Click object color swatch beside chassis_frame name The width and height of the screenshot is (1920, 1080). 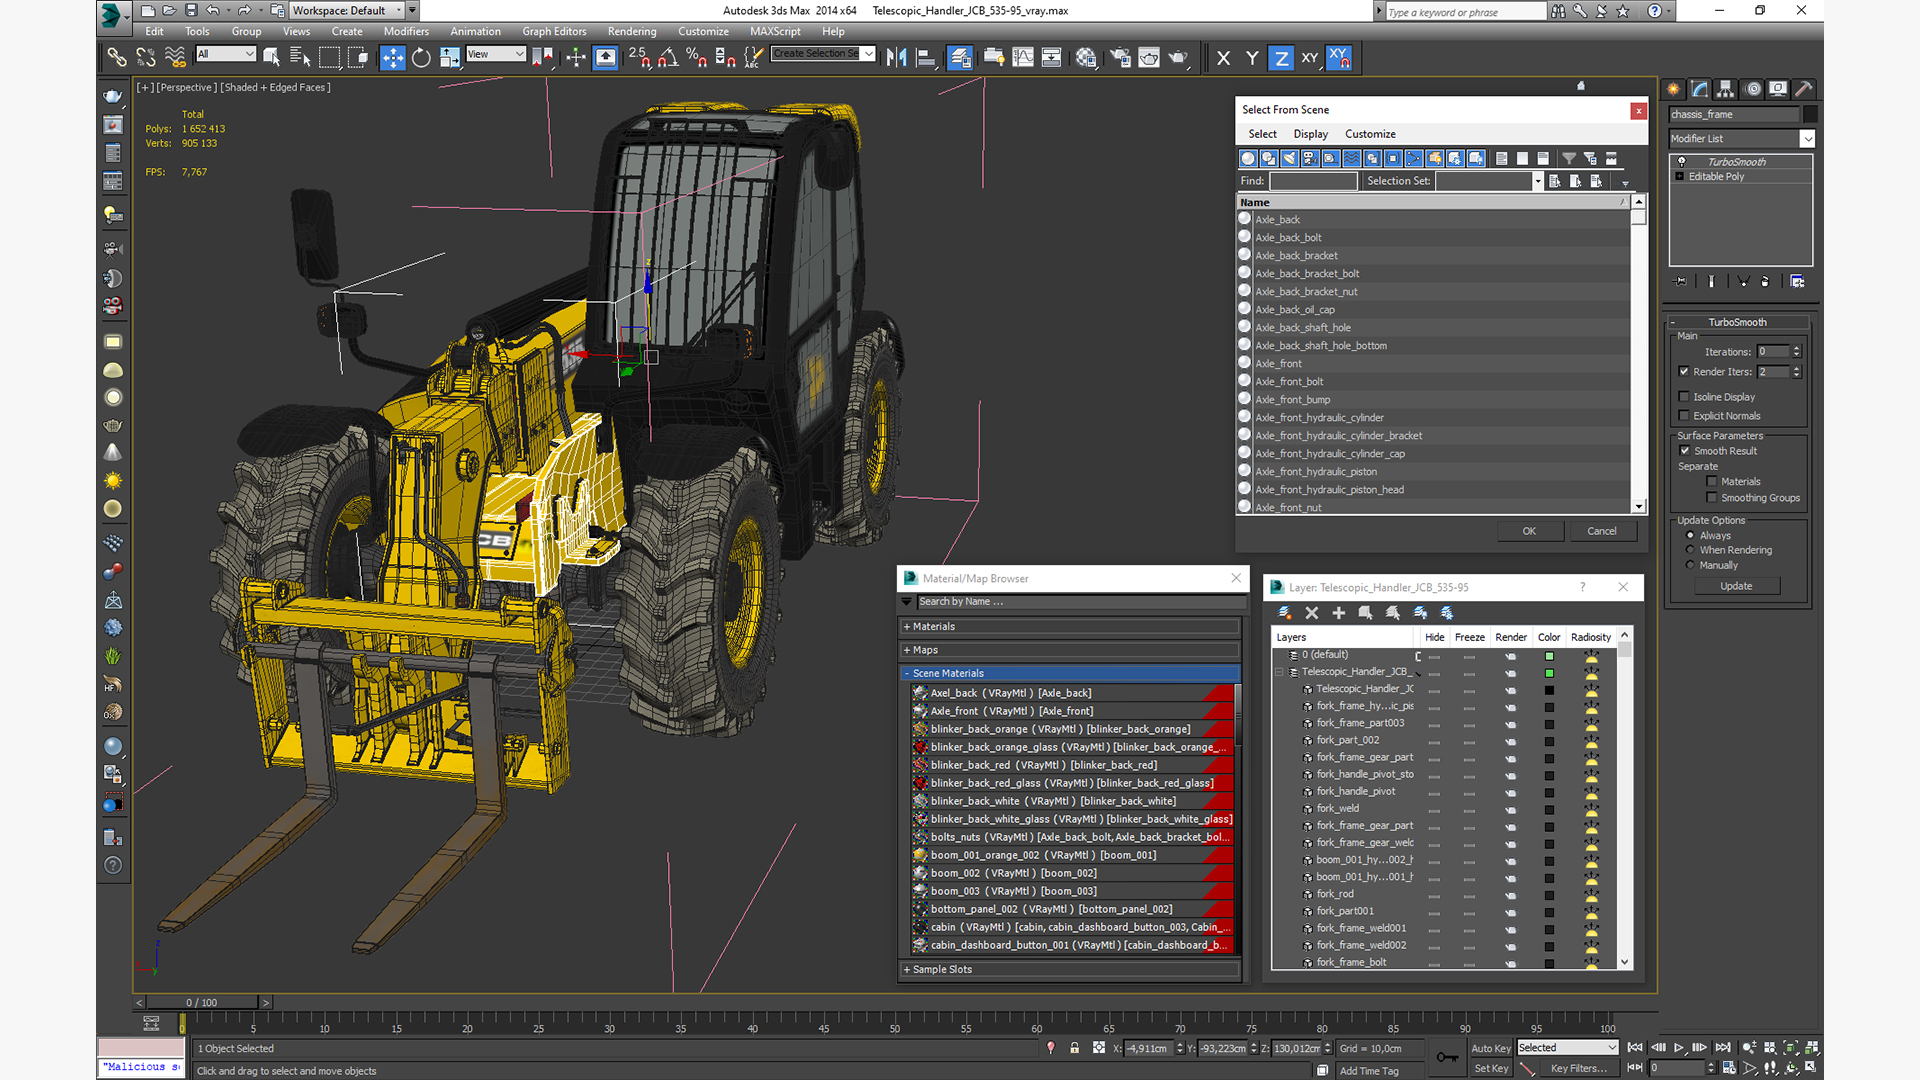1810,114
